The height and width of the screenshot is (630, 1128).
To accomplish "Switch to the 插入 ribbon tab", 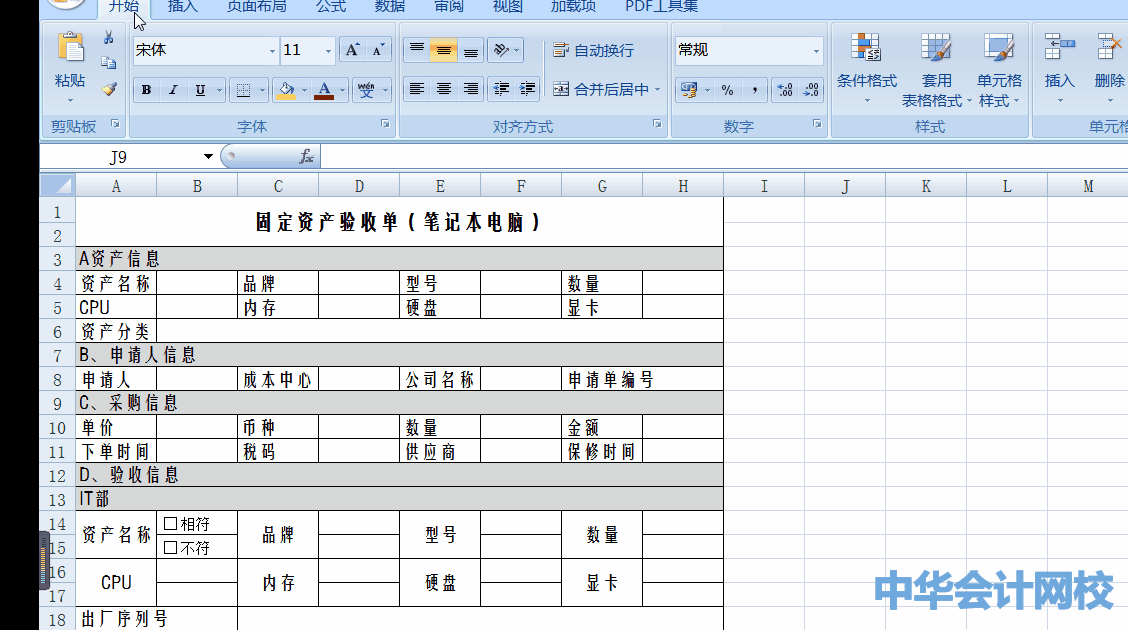I will tap(183, 7).
